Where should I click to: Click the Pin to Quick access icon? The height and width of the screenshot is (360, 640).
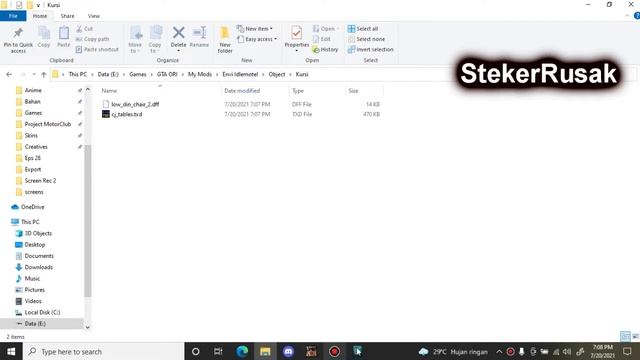tap(18, 33)
